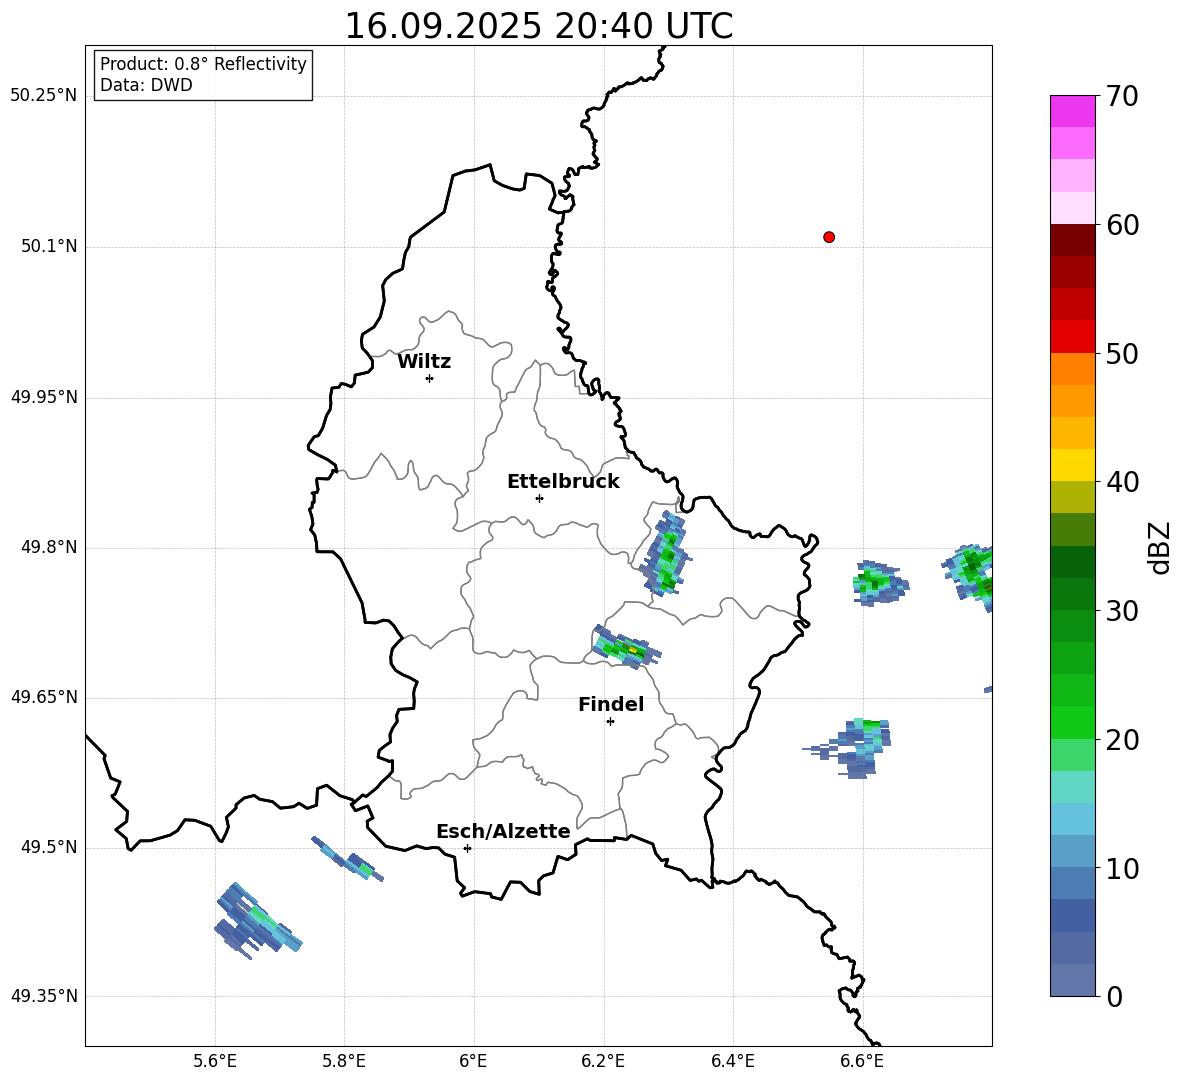The height and width of the screenshot is (1081, 1184).
Task: Click the 5.8°E longitude label
Action: (344, 1061)
